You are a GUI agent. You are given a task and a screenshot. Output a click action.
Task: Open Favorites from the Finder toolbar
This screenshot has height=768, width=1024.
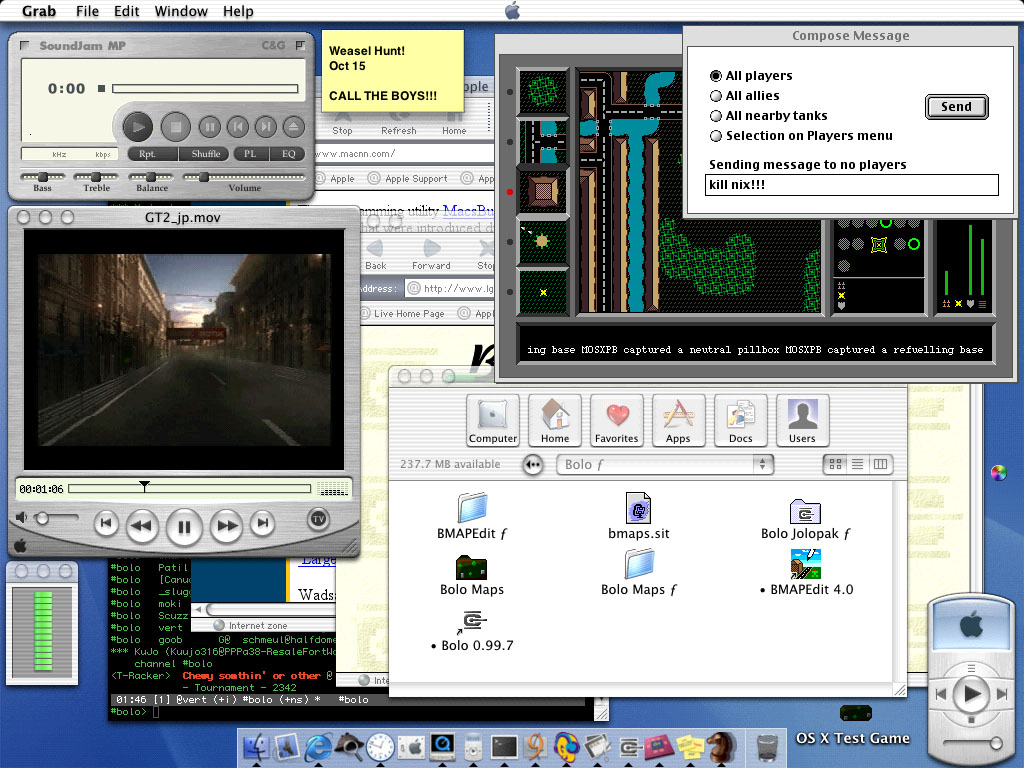pos(616,420)
